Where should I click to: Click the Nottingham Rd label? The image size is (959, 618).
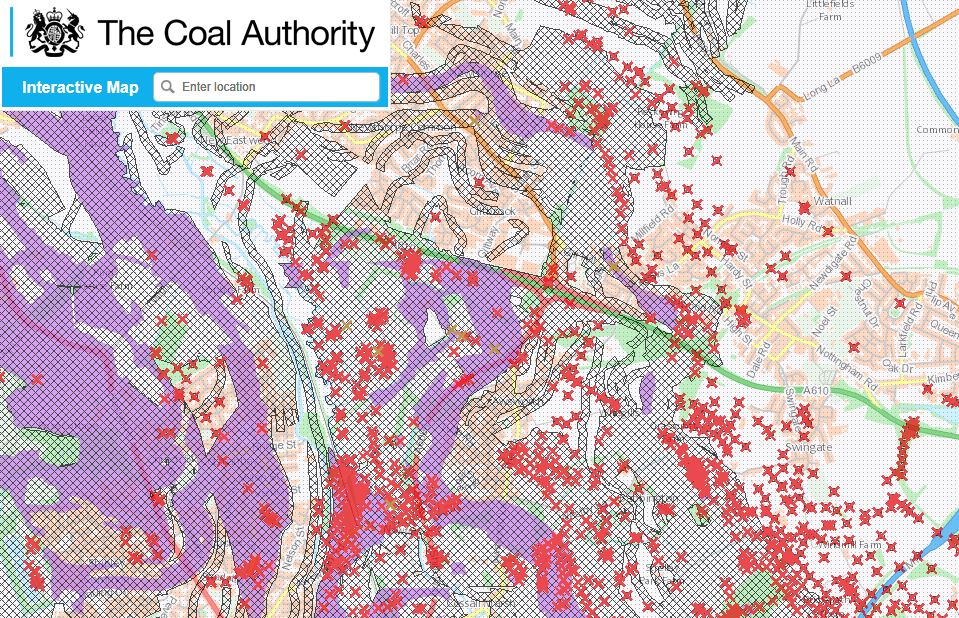click(x=847, y=363)
